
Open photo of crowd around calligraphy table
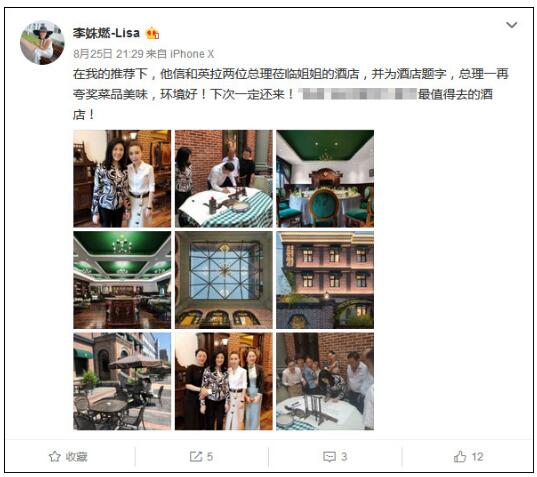[325, 381]
